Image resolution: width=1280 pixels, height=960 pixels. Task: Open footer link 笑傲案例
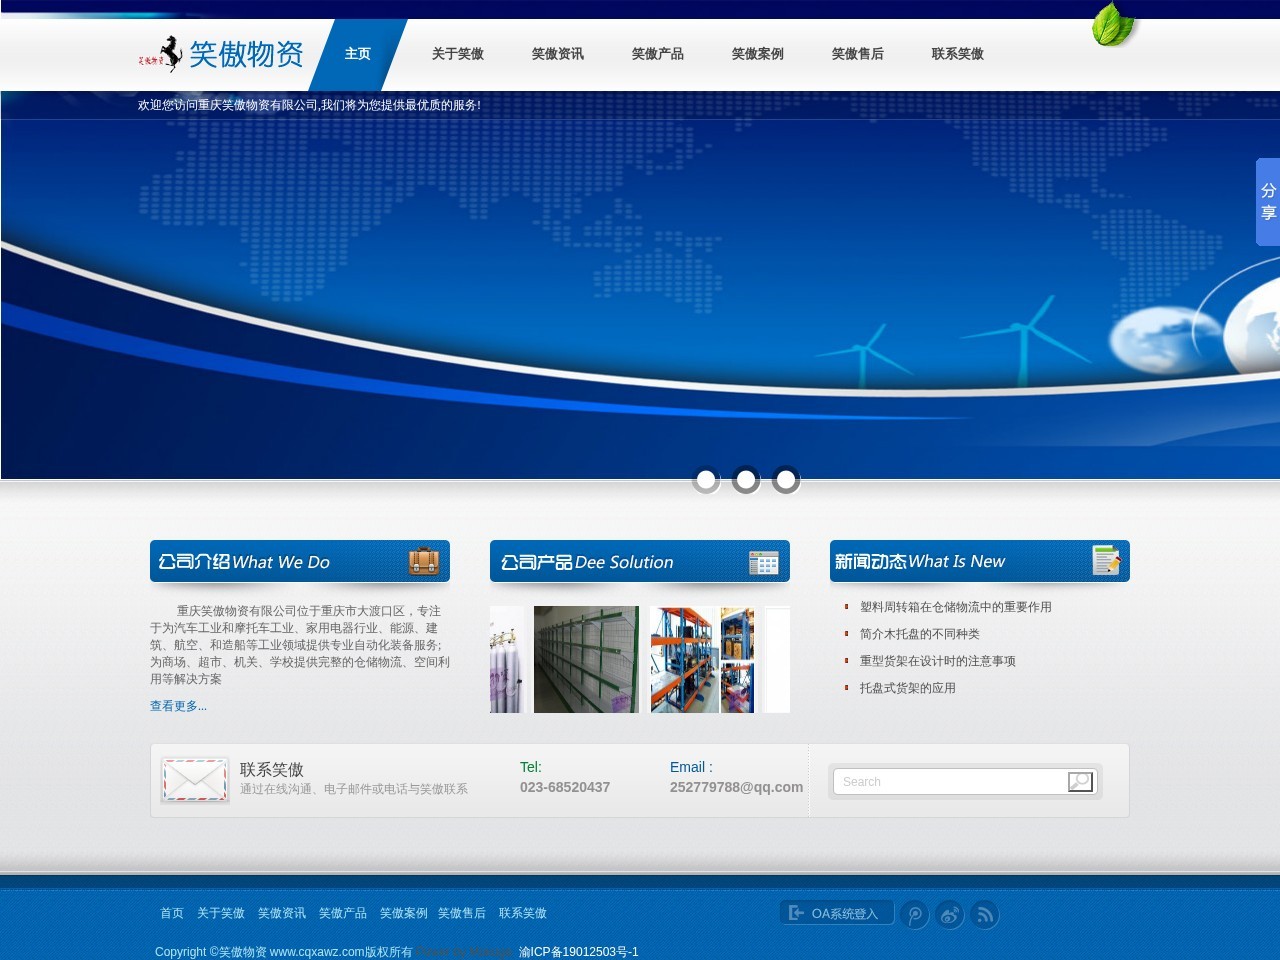(x=404, y=913)
